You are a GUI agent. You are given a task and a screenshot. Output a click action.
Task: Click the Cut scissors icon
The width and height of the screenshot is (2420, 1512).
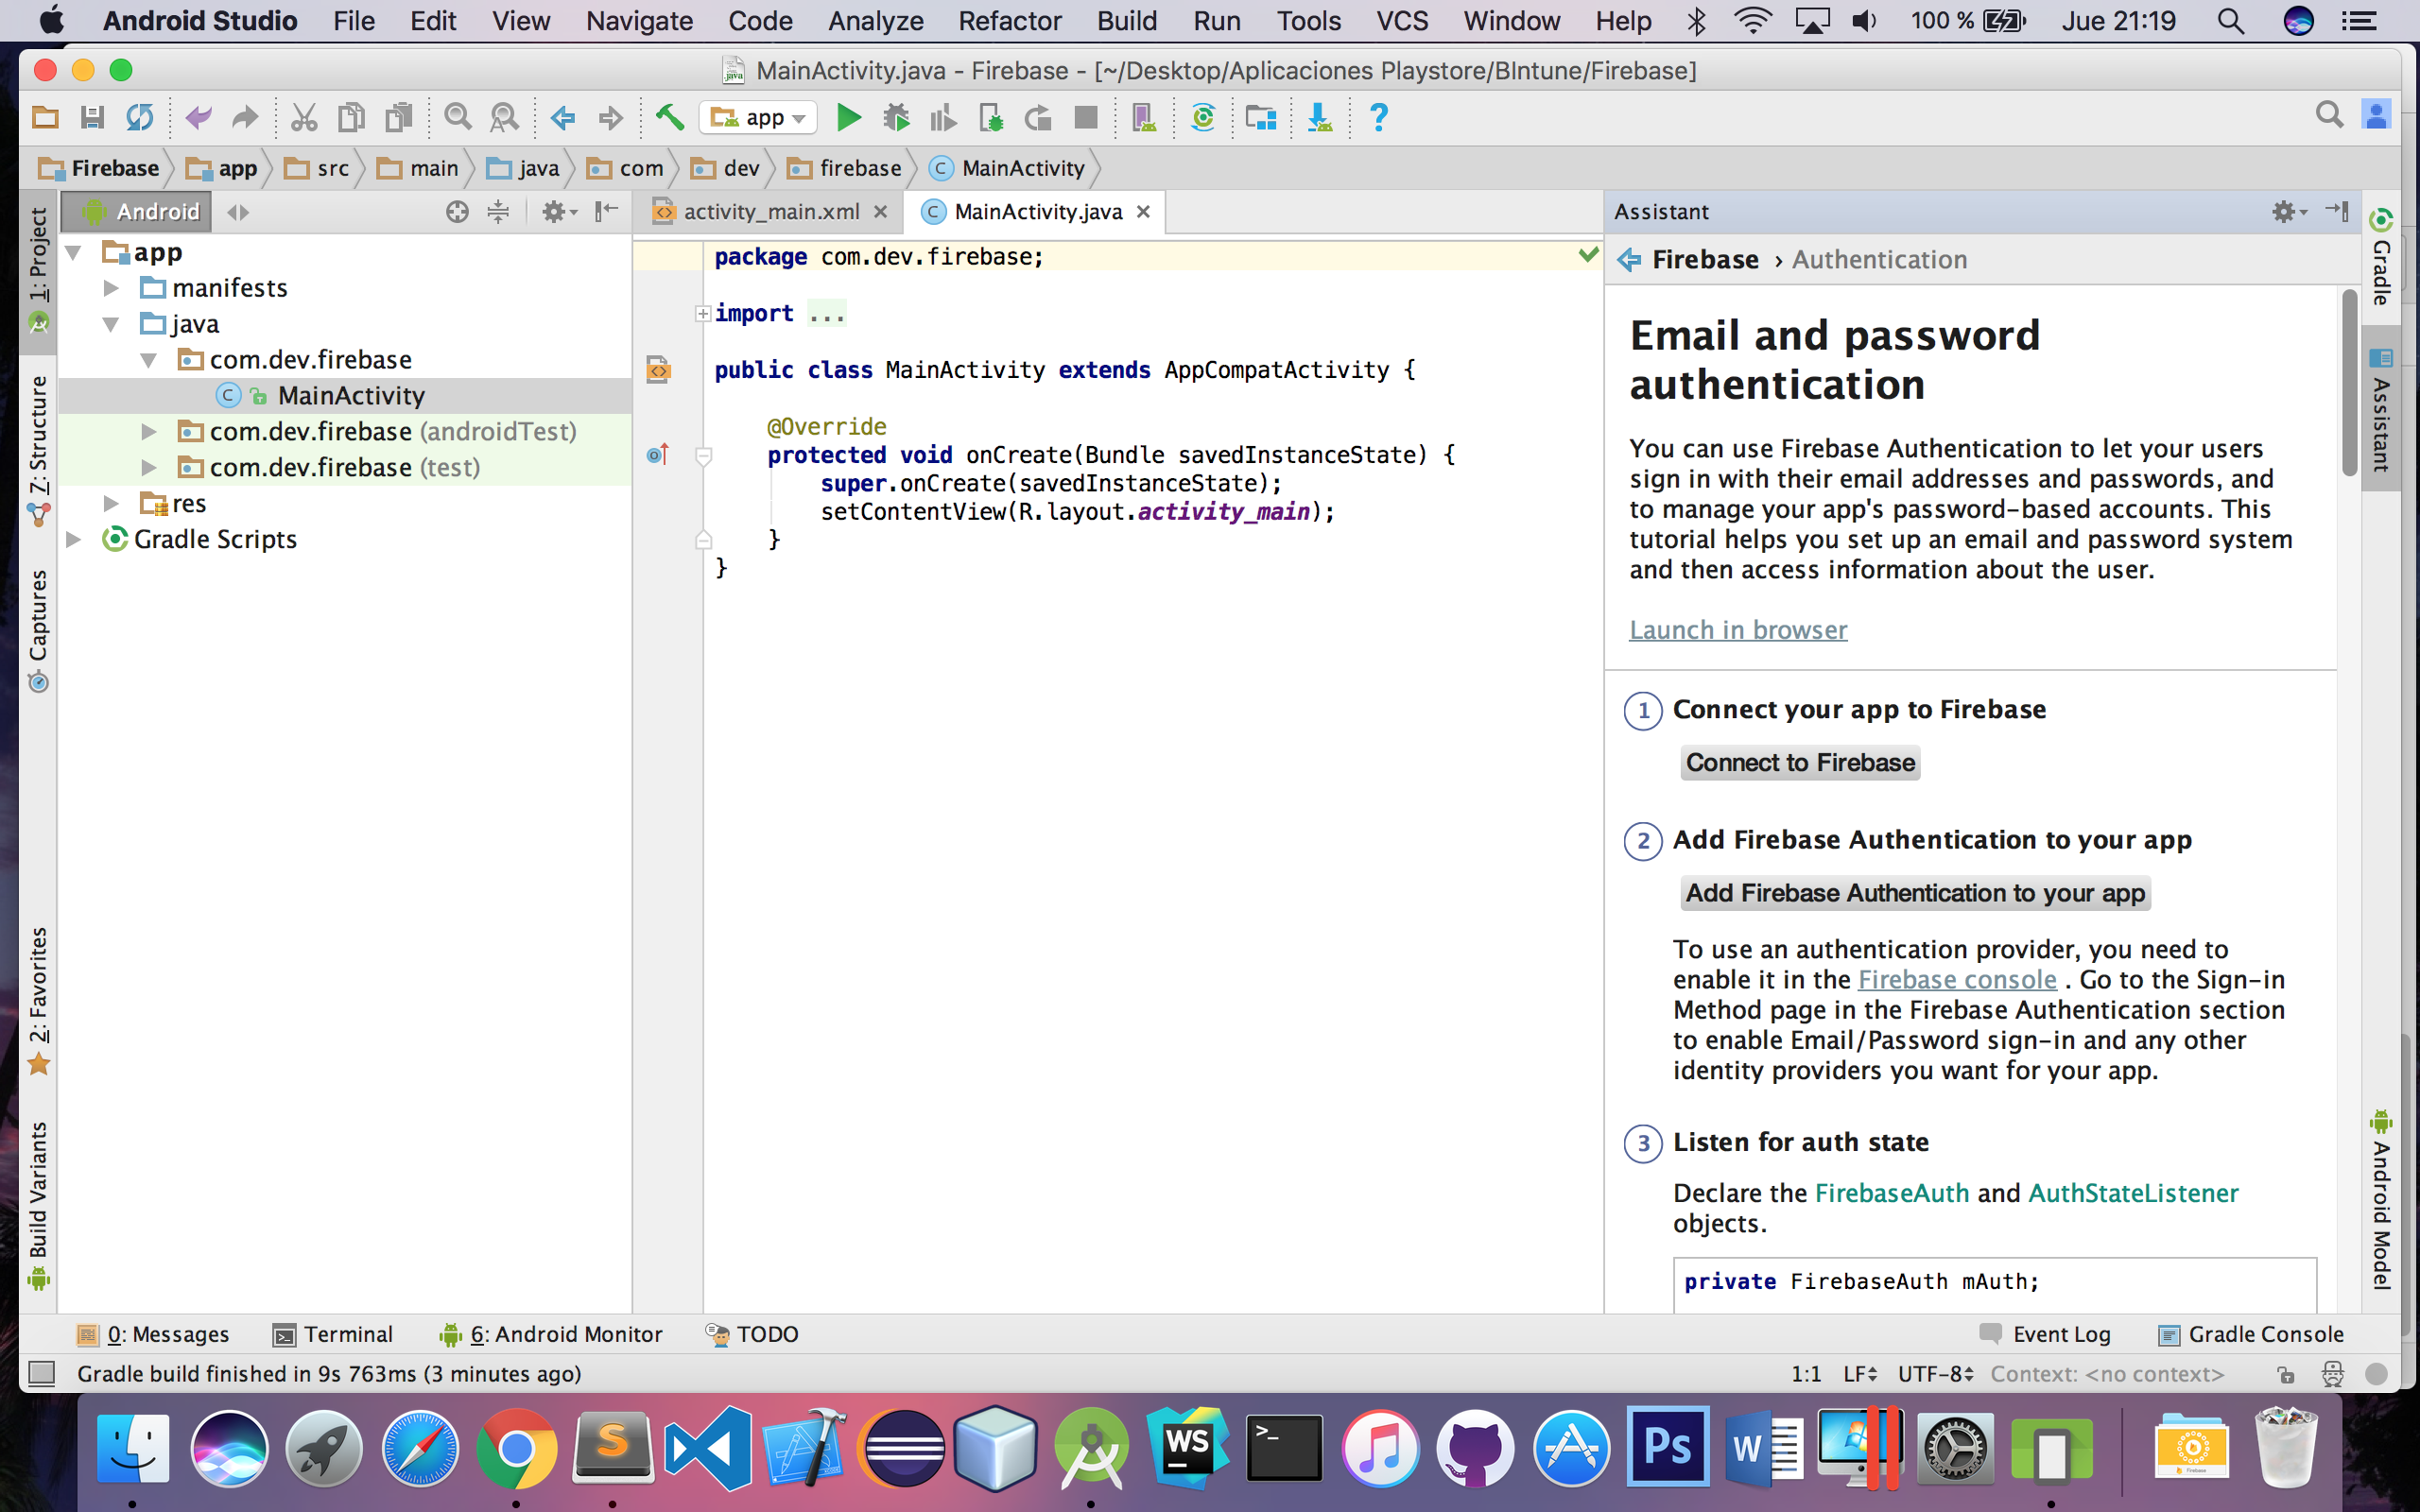303,118
